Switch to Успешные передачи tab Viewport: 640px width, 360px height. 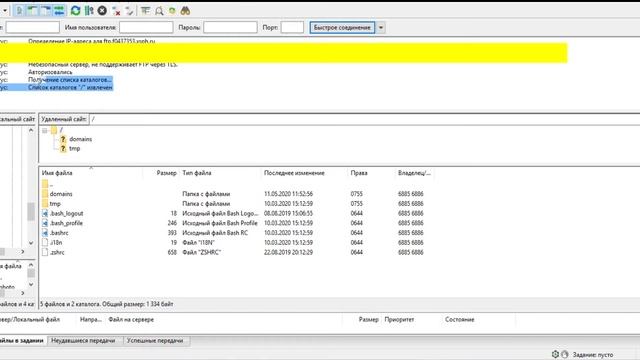(x=155, y=341)
